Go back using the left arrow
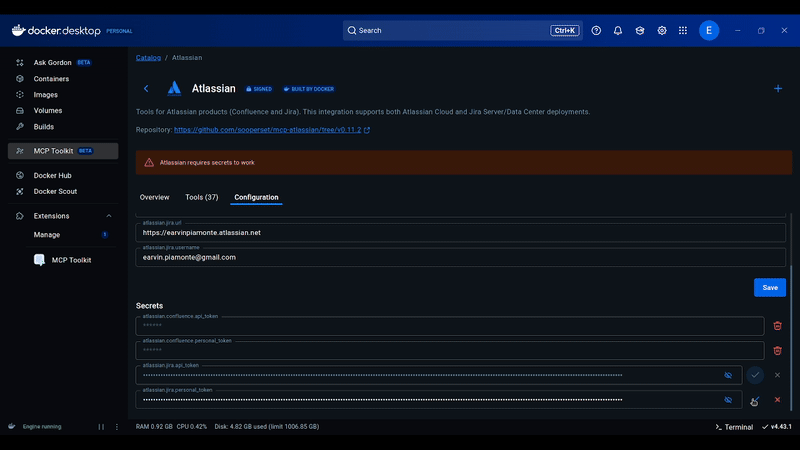The height and width of the screenshot is (450, 800). pyautogui.click(x=146, y=89)
